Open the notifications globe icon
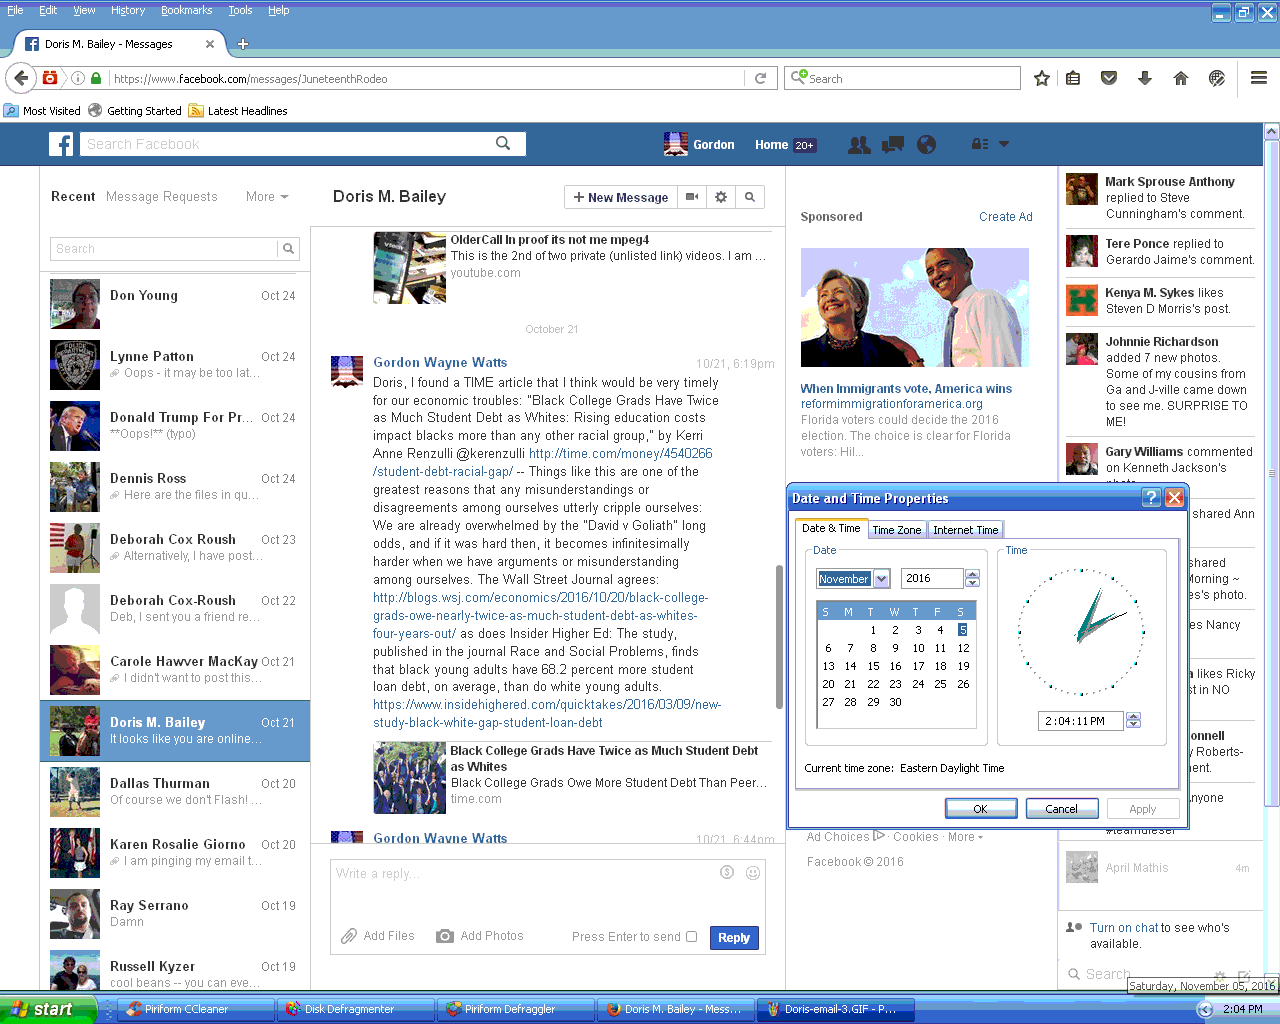This screenshot has width=1280, height=1024. point(926,145)
